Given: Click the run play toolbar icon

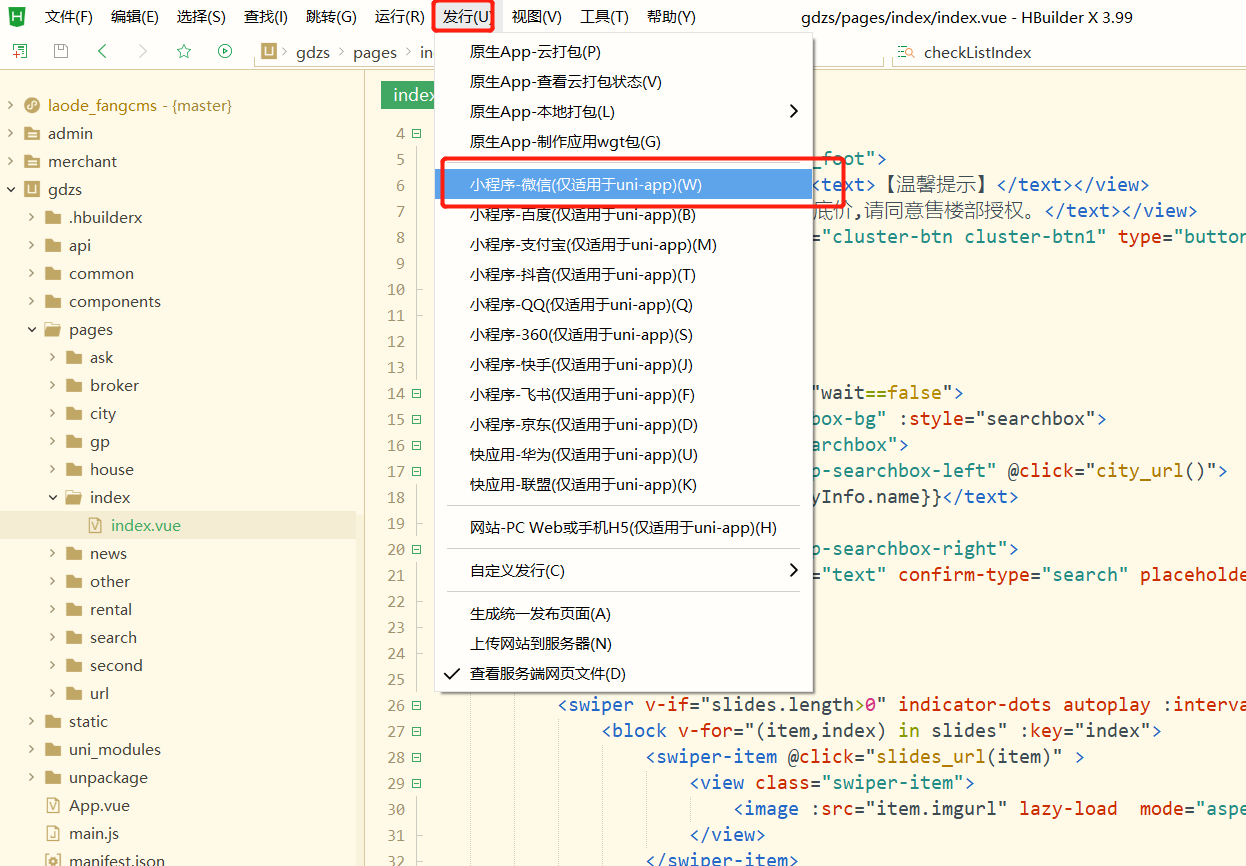Looking at the screenshot, I should click(x=225, y=51).
